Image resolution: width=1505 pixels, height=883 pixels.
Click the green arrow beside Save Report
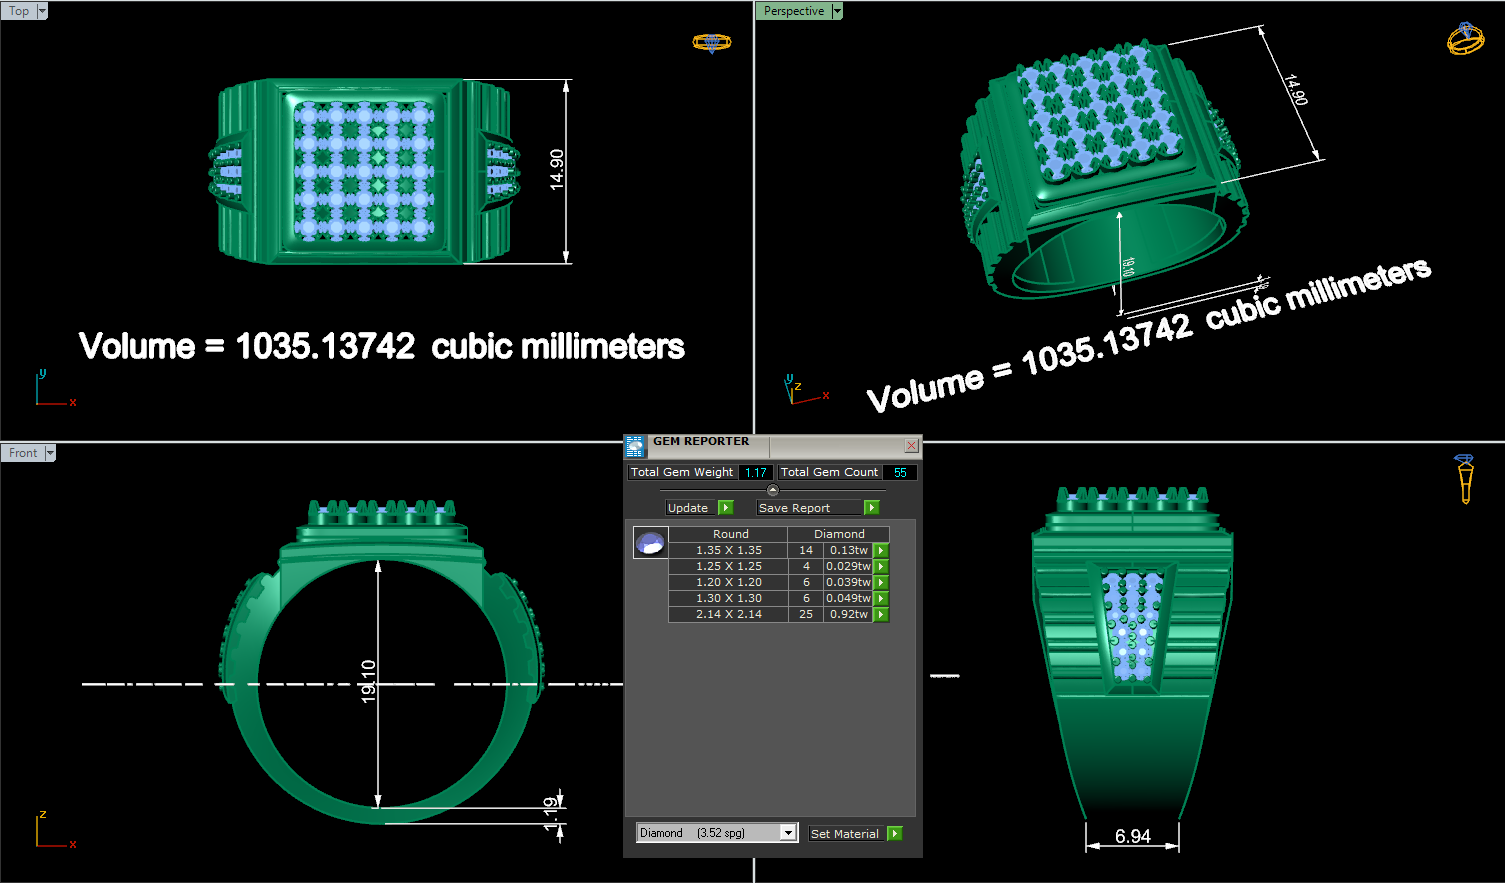pos(871,508)
